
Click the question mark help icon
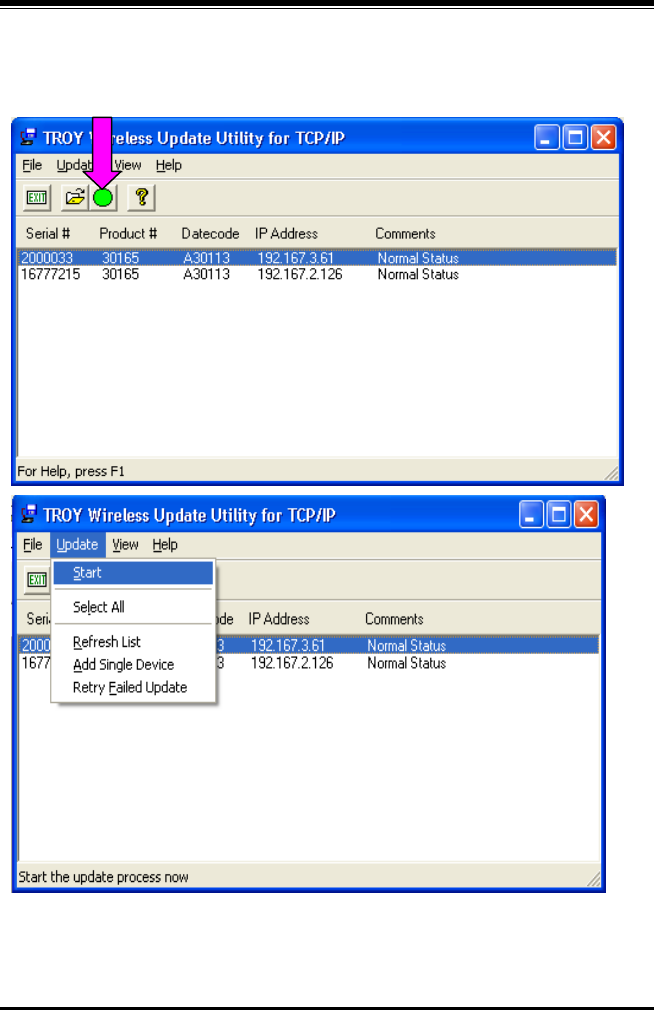coord(141,198)
